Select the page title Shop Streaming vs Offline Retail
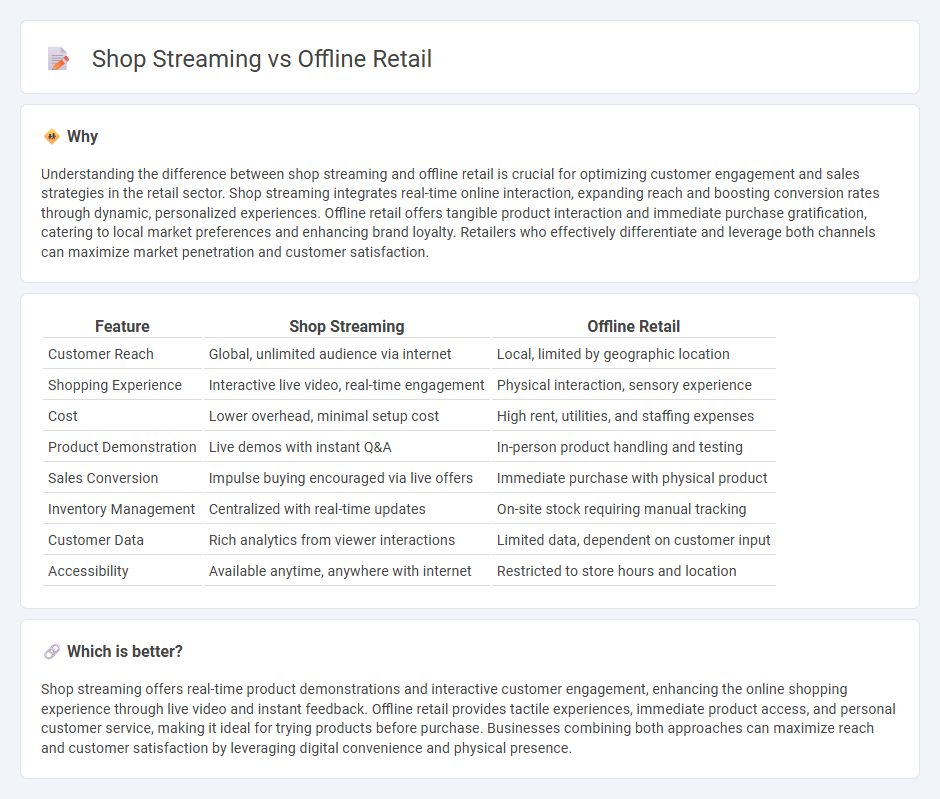This screenshot has width=940, height=799. click(261, 59)
